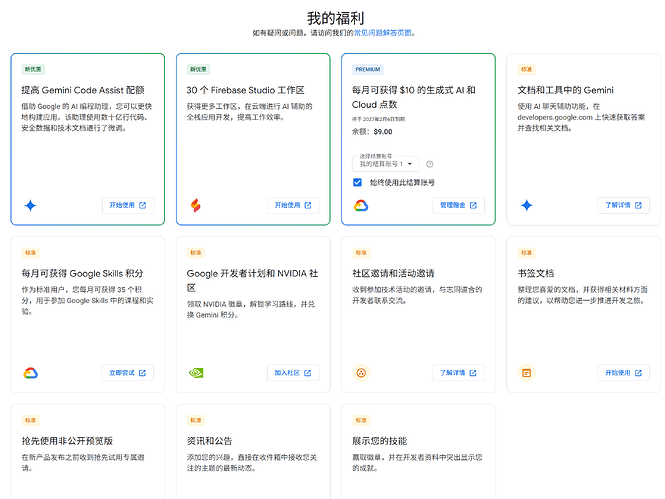Click 标准 badge on Google Skills card
665x499 pixels.
click(30, 253)
